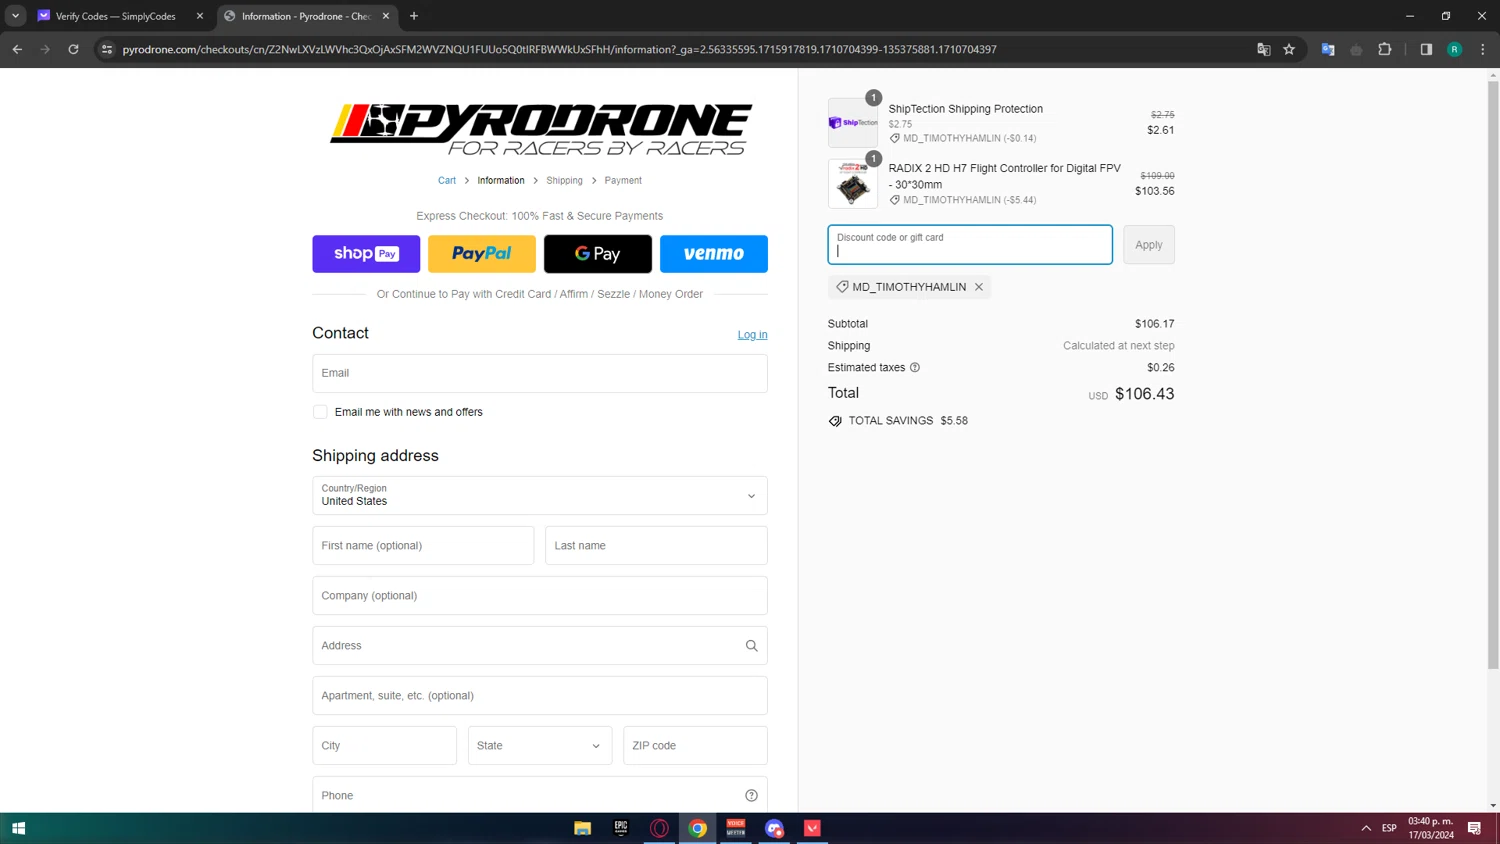Enable Email me with news and offers
1500x844 pixels.
pos(320,412)
